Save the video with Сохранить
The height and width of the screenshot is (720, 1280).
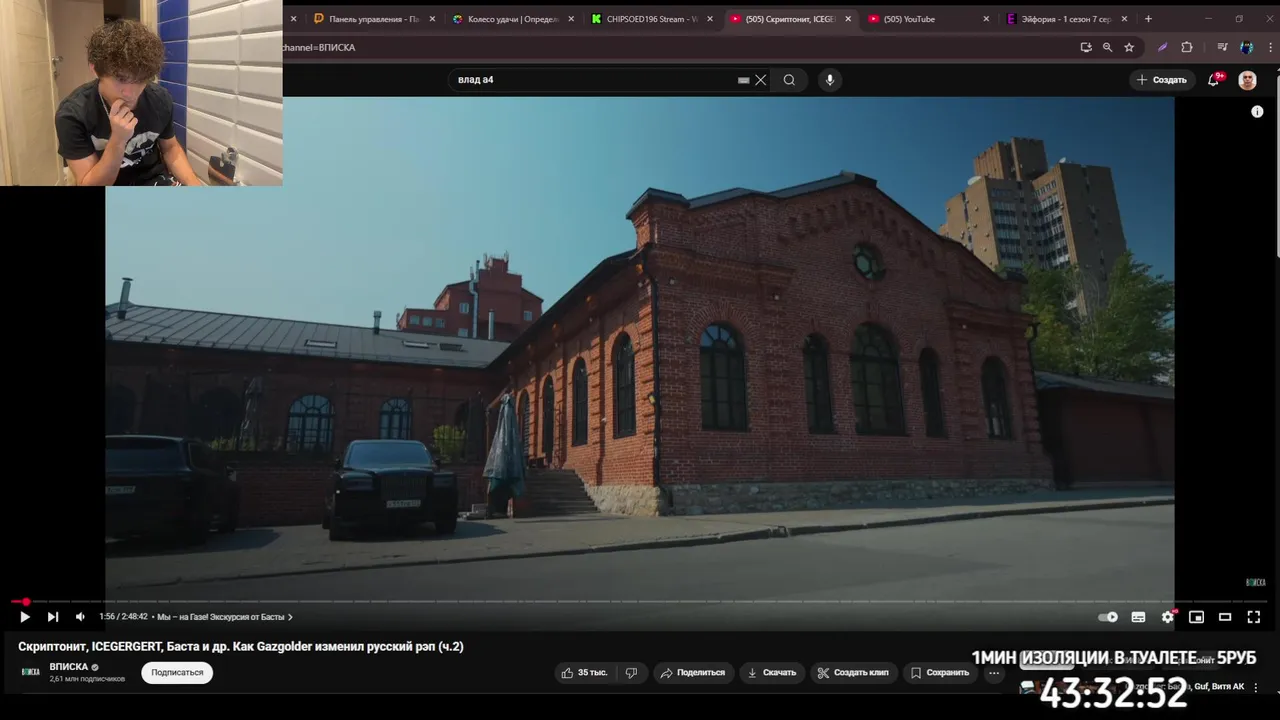click(x=939, y=673)
